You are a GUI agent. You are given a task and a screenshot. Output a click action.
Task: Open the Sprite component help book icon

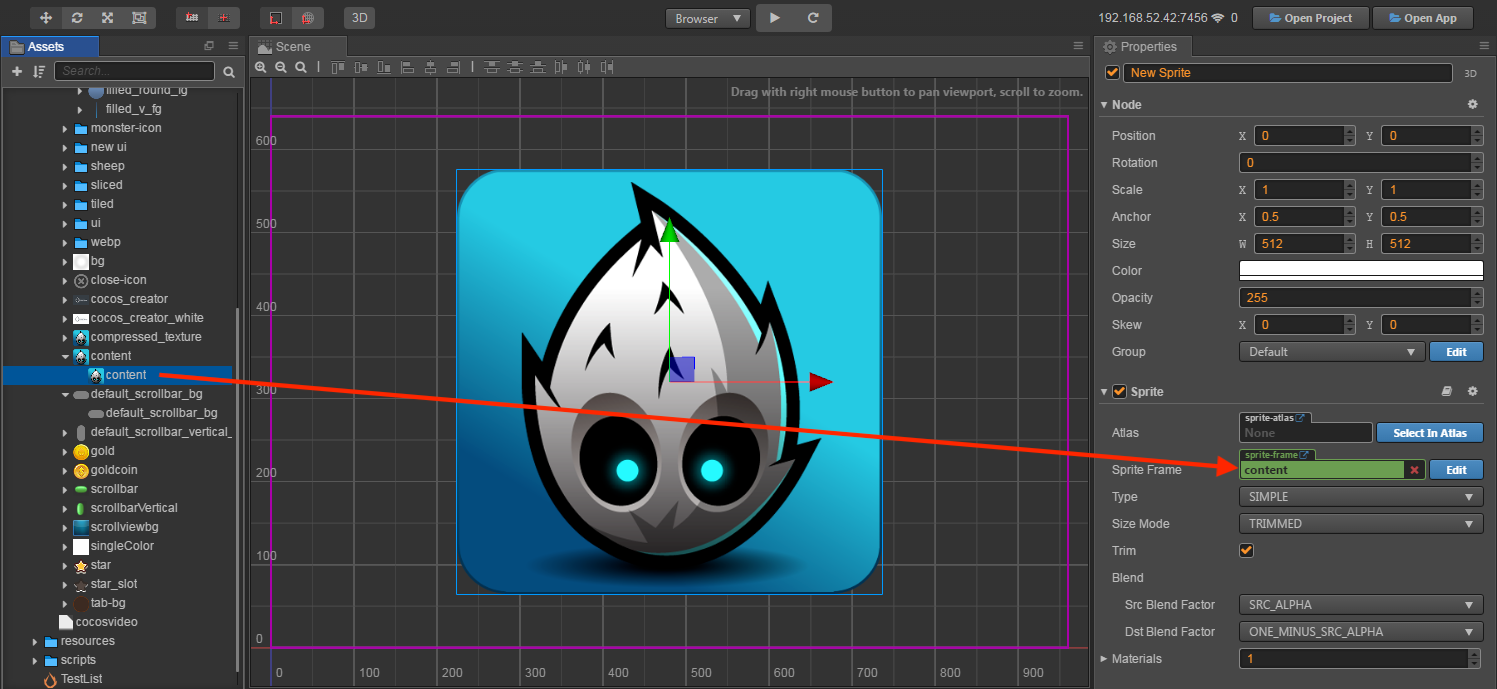(x=1446, y=392)
